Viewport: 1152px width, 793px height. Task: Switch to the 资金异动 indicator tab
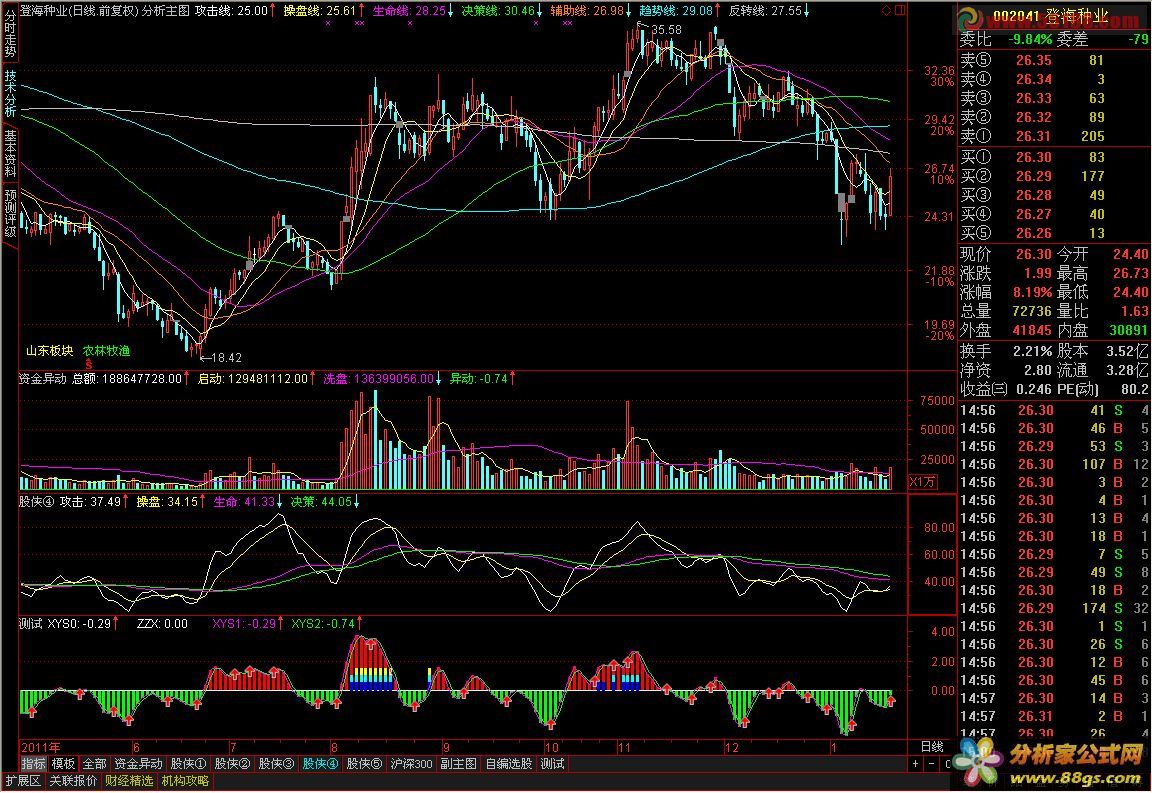(x=138, y=764)
